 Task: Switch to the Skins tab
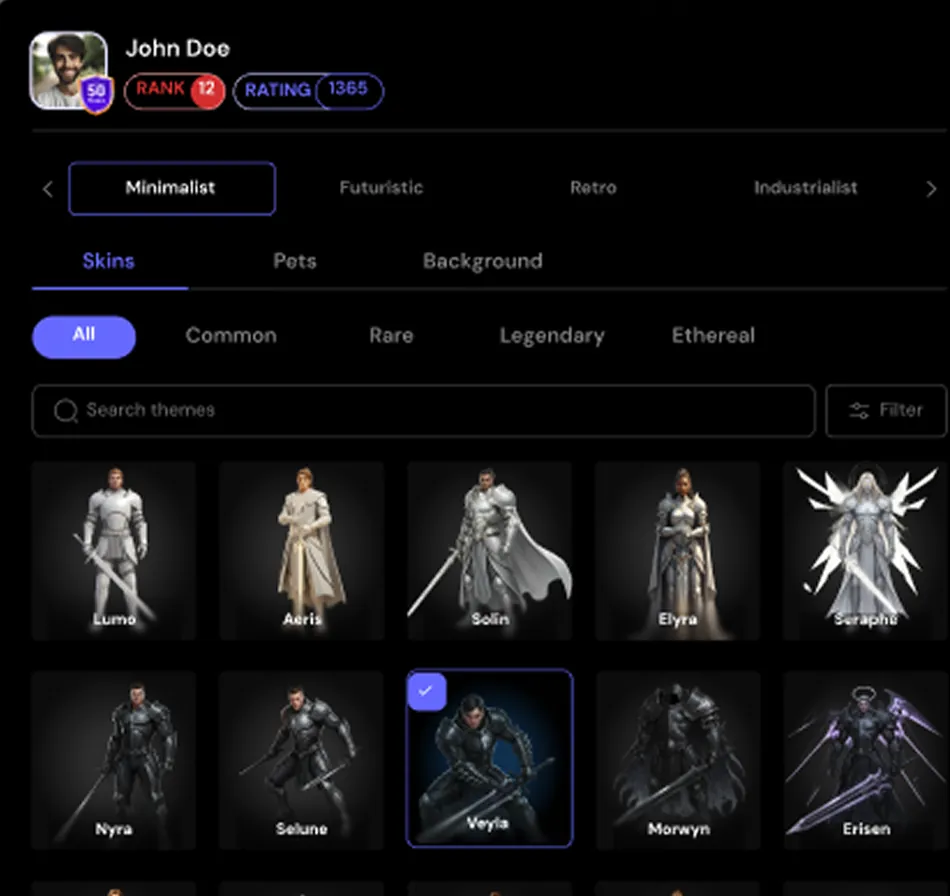(x=108, y=261)
